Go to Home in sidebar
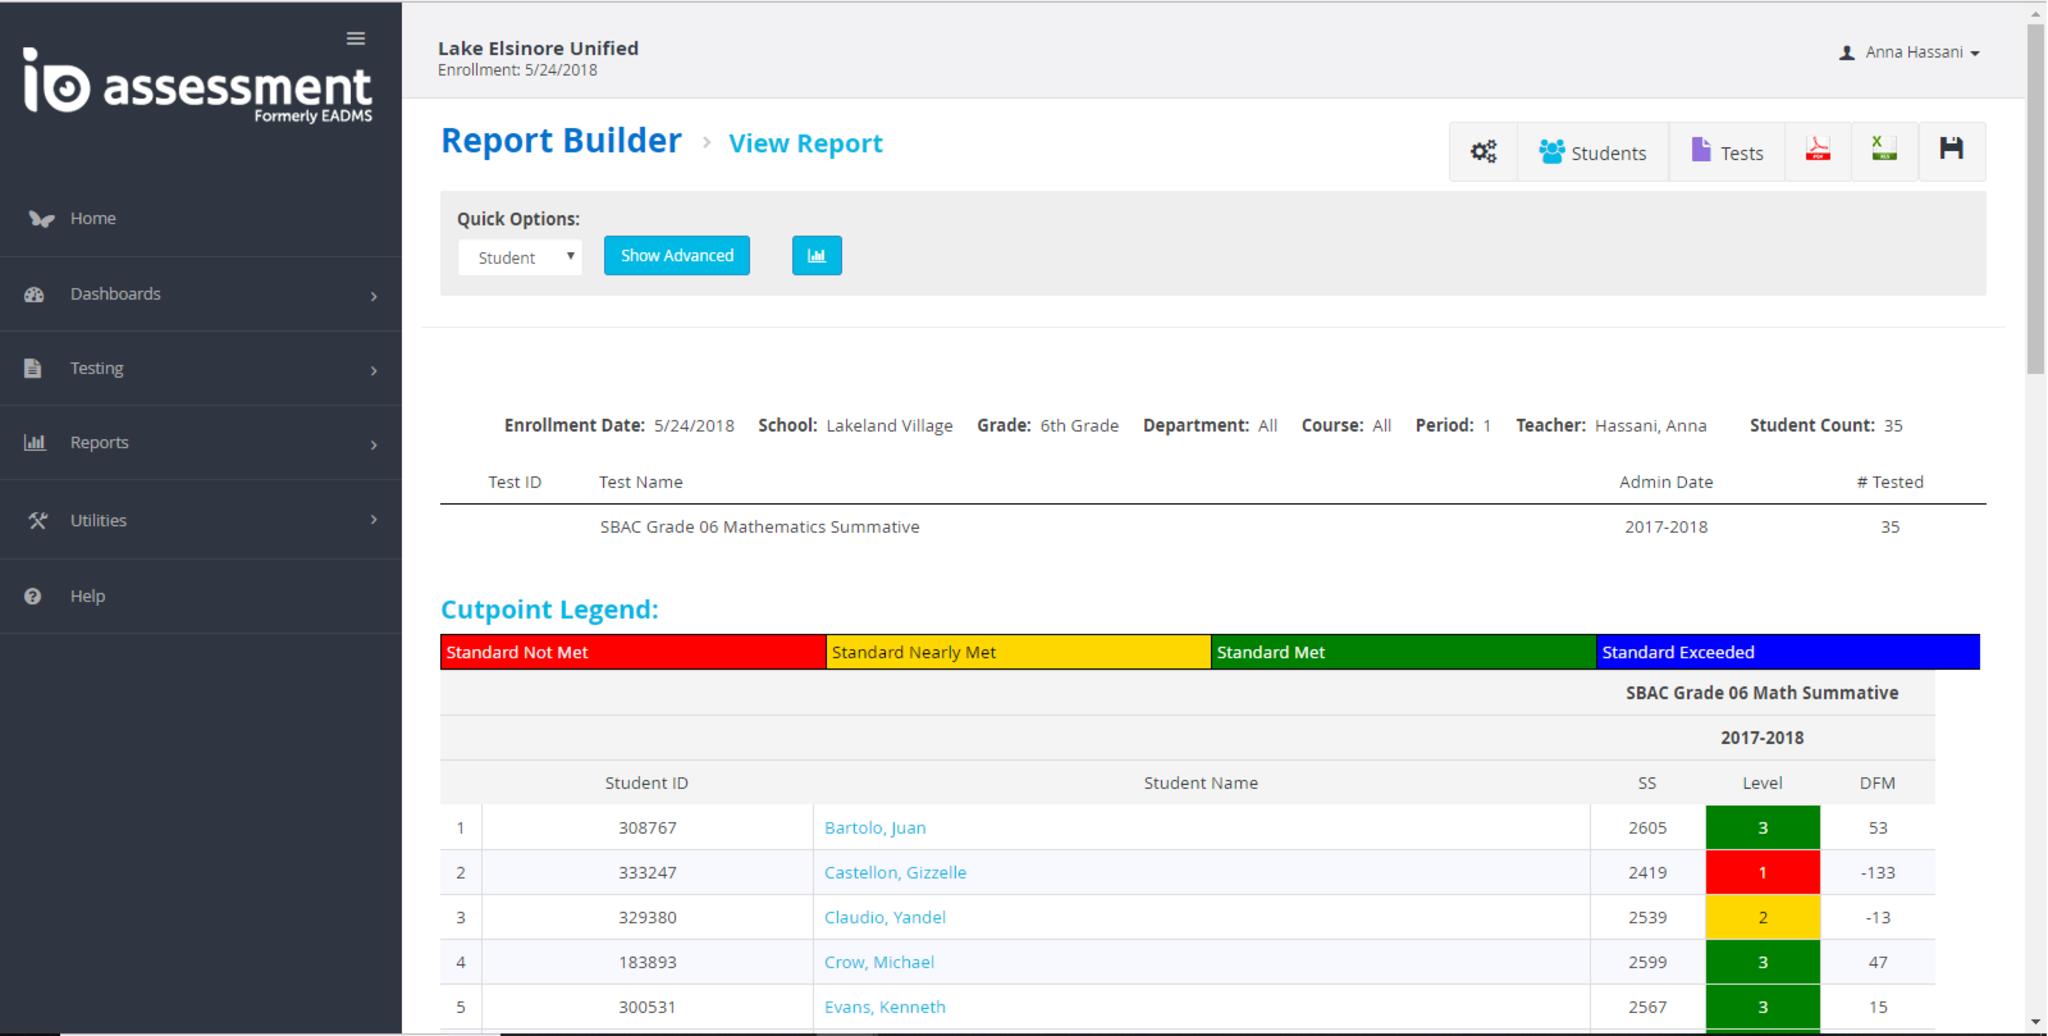Screen dimensions: 2048x1036 tap(93, 218)
